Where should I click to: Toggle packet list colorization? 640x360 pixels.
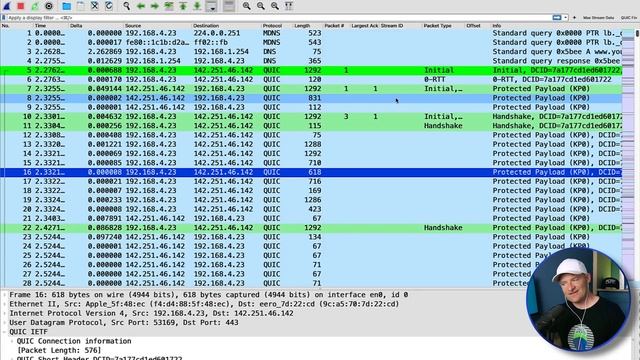click(x=229, y=6)
